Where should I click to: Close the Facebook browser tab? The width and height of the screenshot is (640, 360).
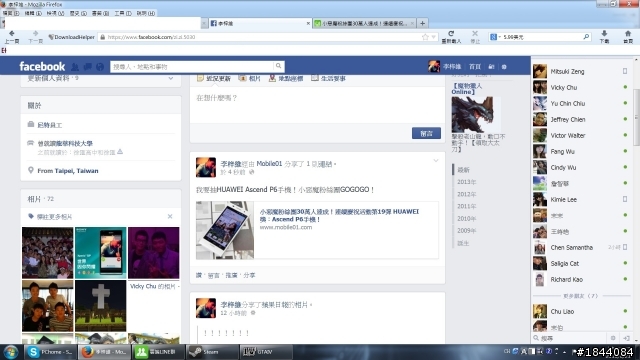[x=308, y=23]
